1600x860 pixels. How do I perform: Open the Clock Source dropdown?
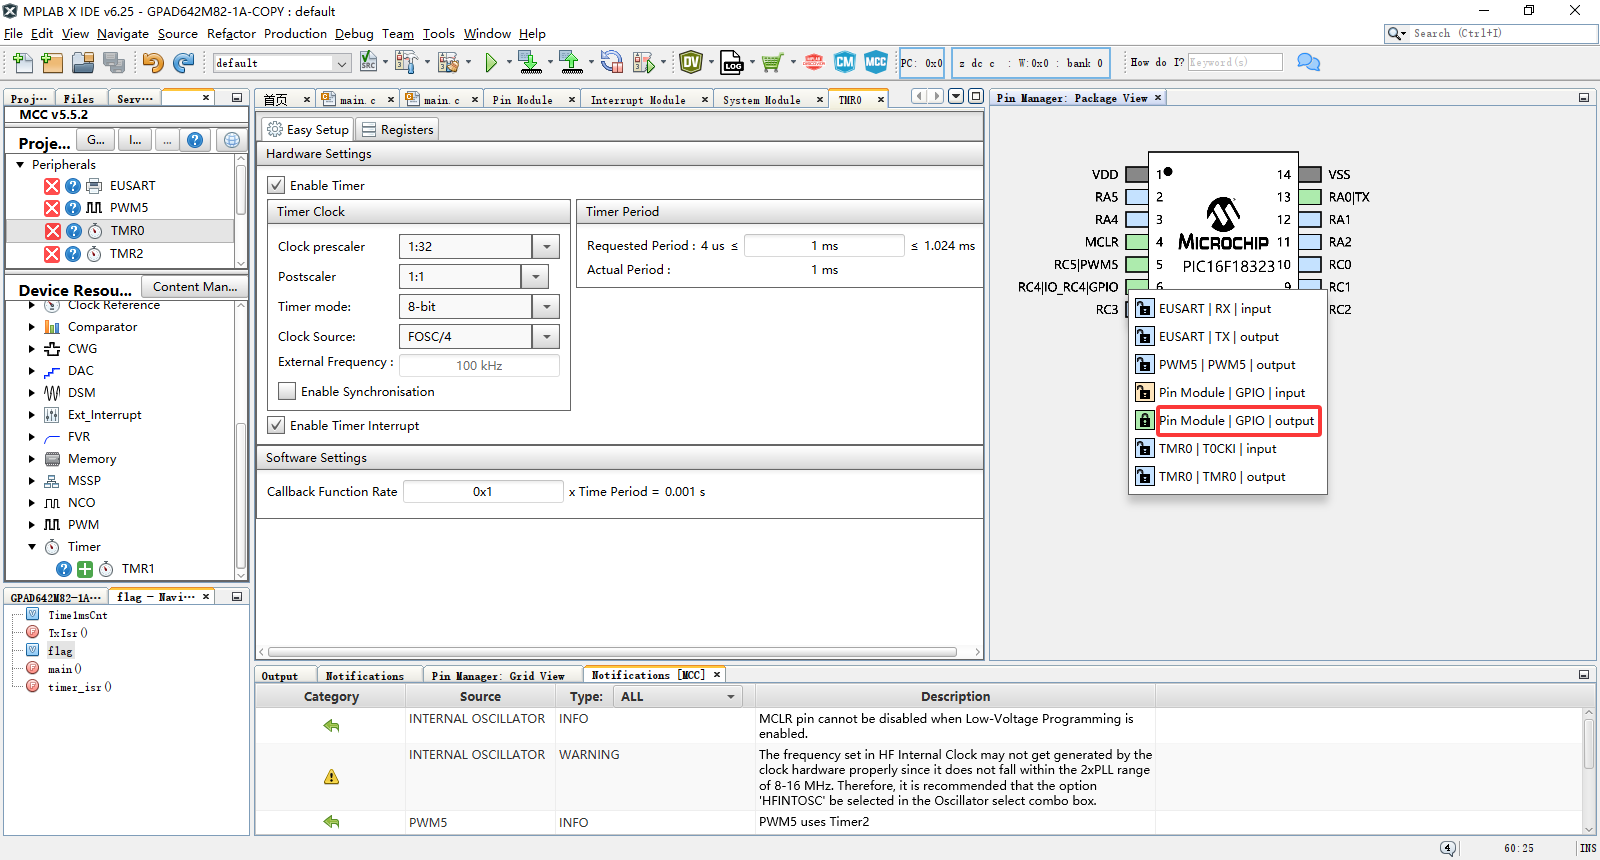tap(546, 336)
